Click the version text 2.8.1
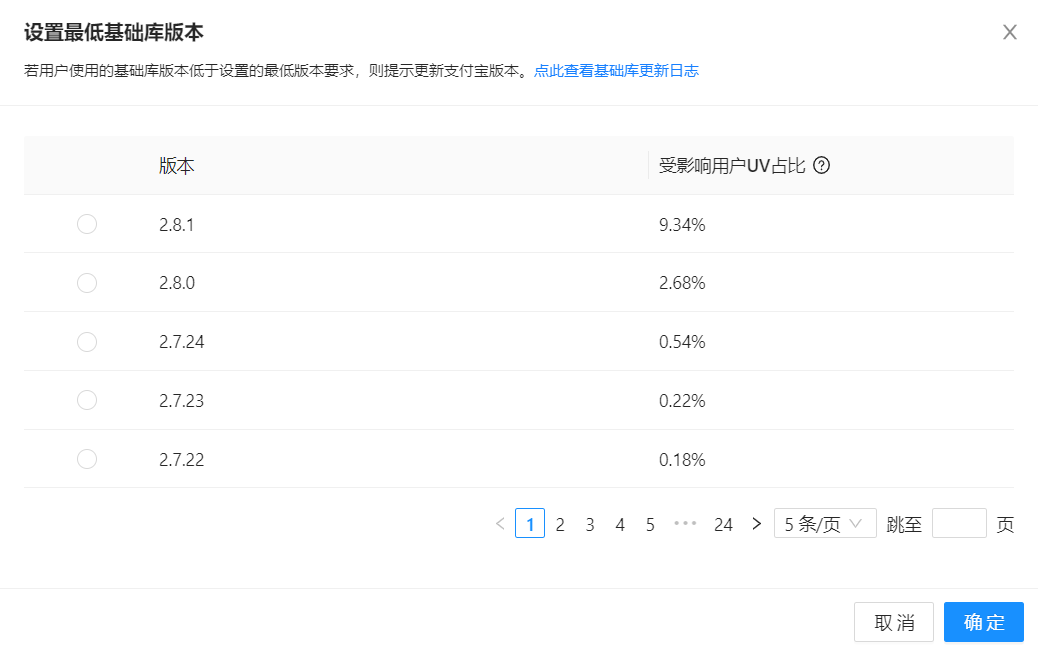The width and height of the screenshot is (1038, 649). (x=176, y=225)
